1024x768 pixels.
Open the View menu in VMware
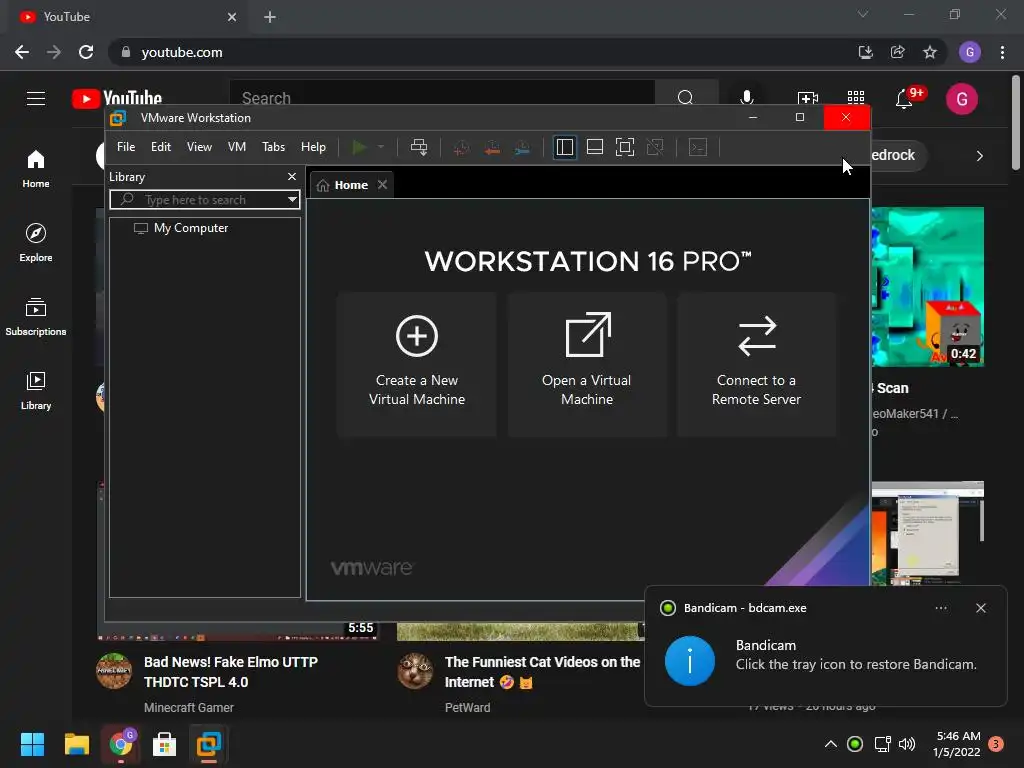pyautogui.click(x=199, y=147)
